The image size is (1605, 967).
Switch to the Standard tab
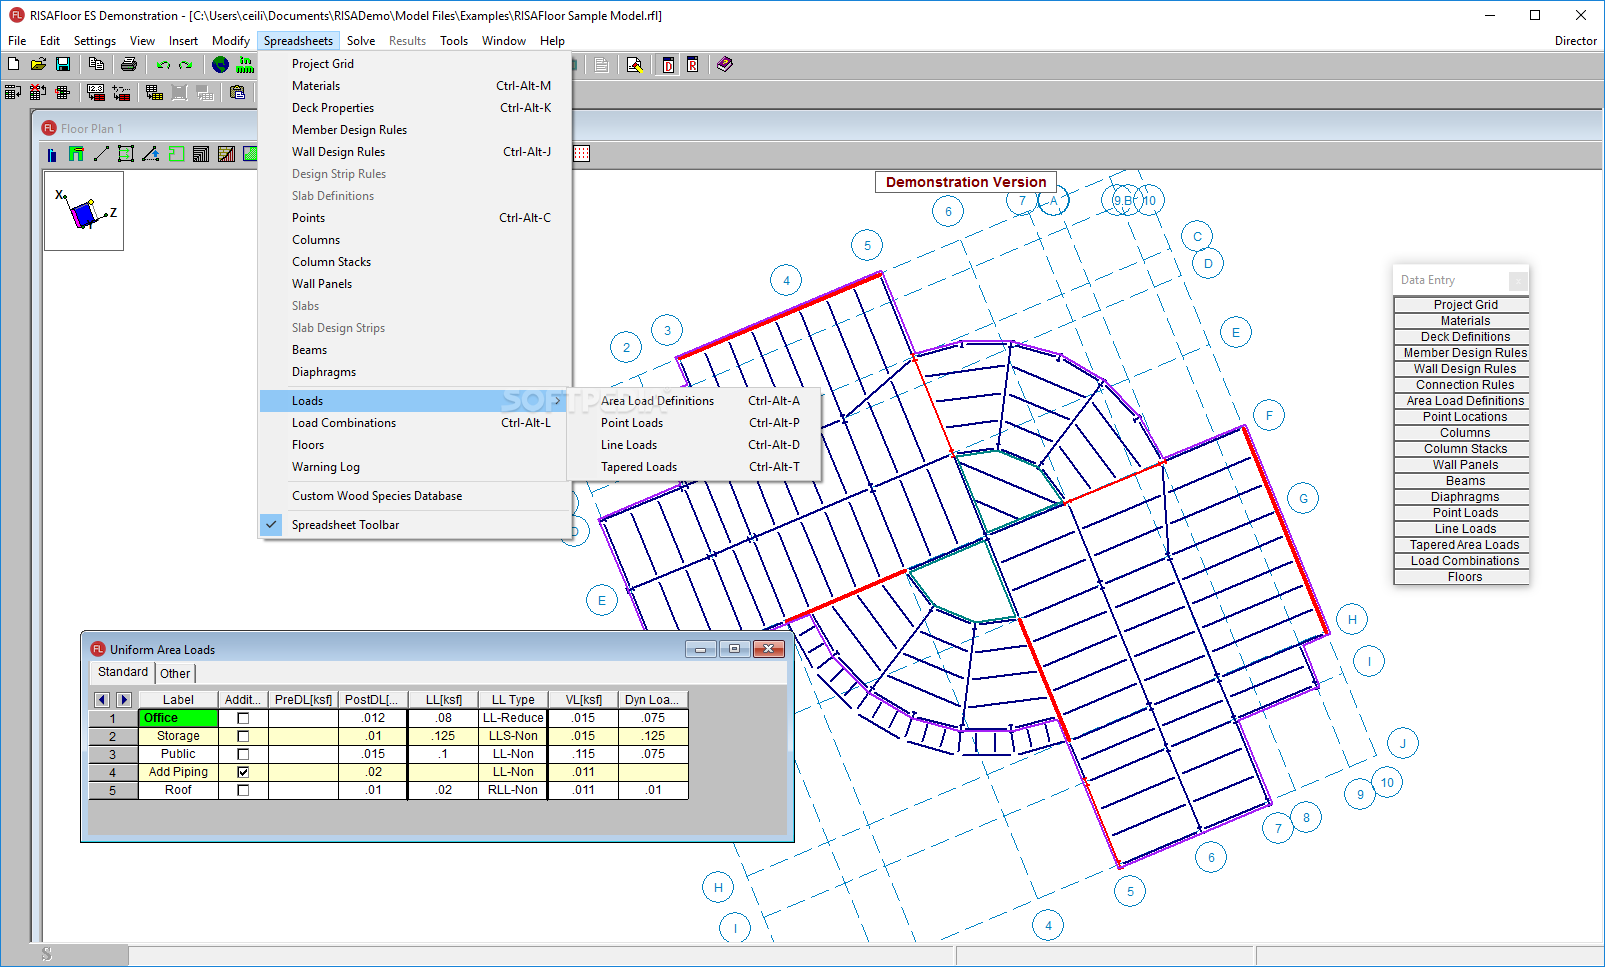point(123,672)
